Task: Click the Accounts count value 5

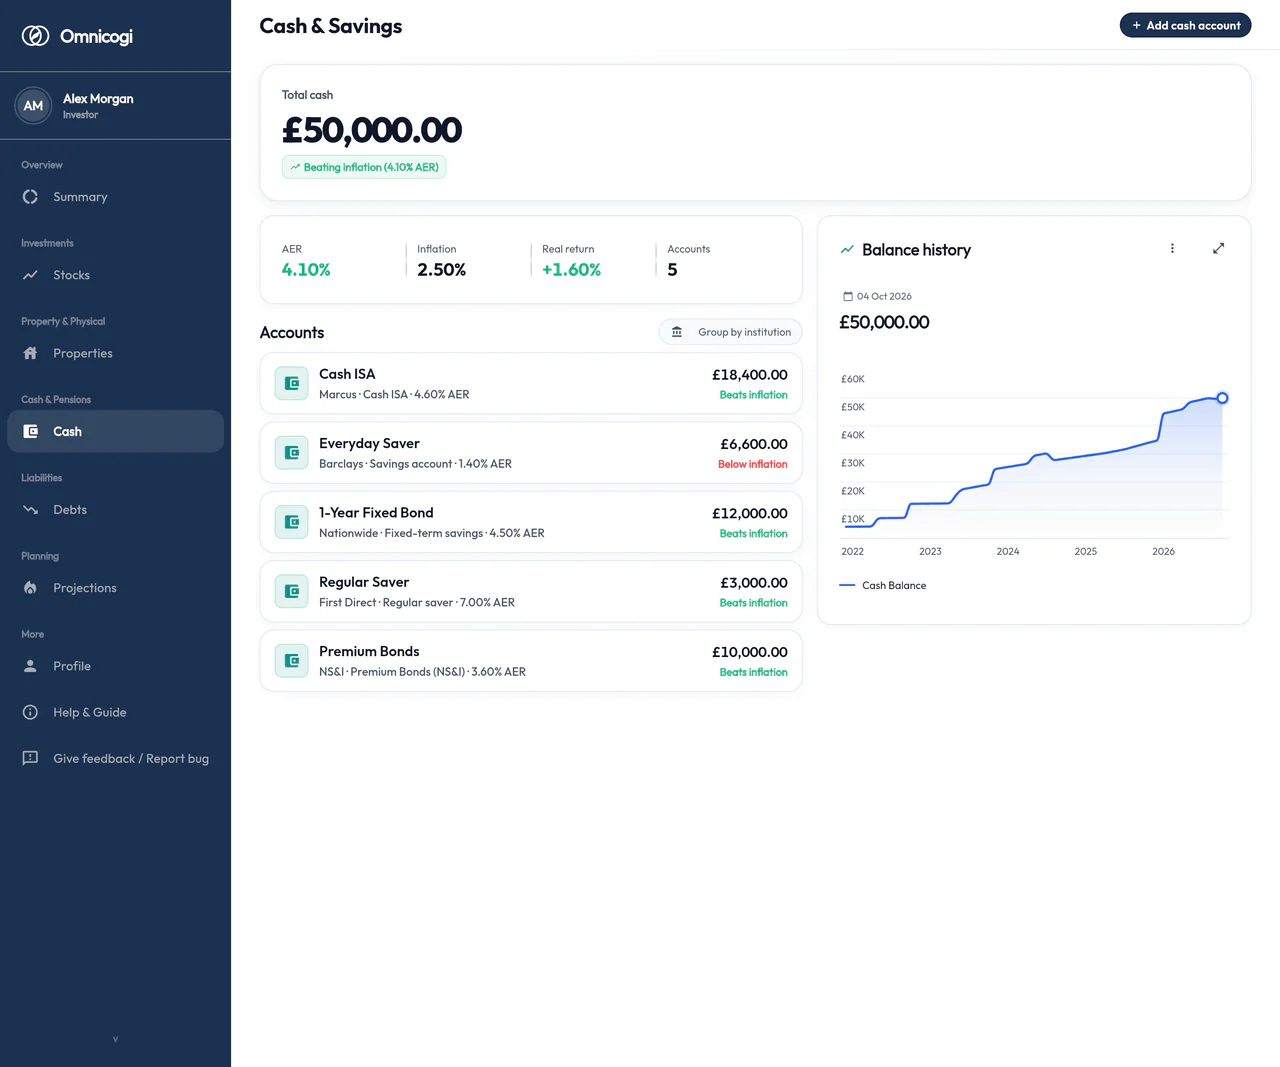Action: click(672, 270)
